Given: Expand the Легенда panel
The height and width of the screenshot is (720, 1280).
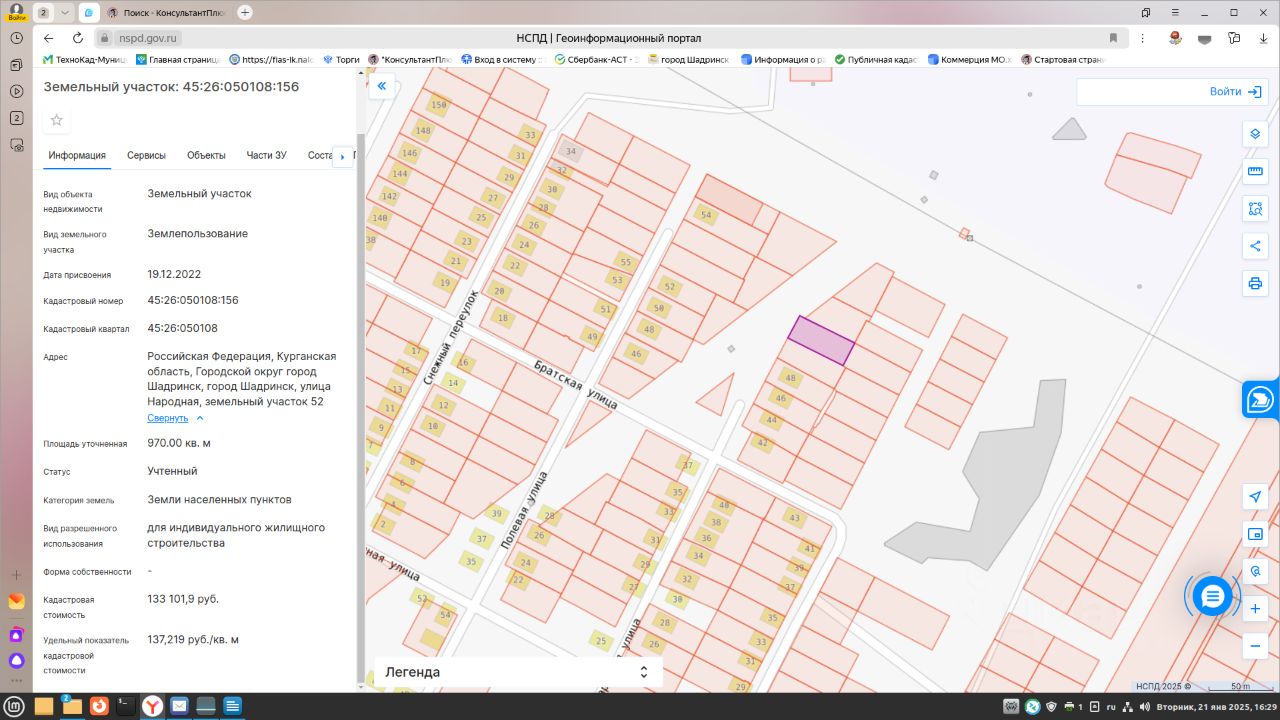Looking at the screenshot, I should [x=518, y=672].
